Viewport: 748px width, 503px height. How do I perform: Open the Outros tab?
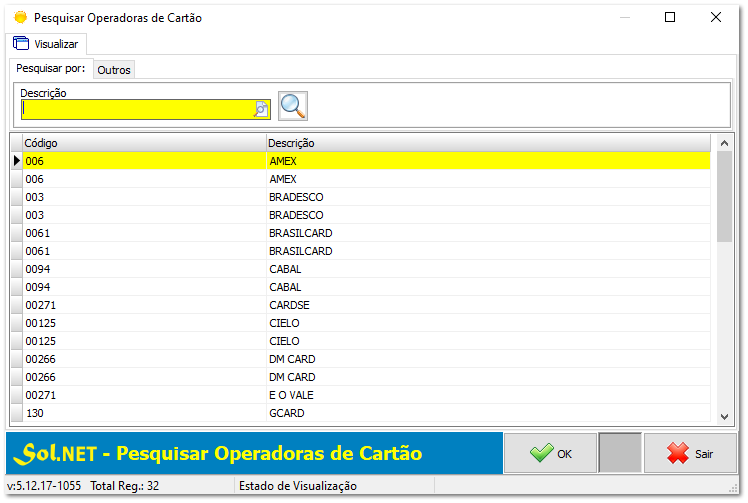coord(114,70)
